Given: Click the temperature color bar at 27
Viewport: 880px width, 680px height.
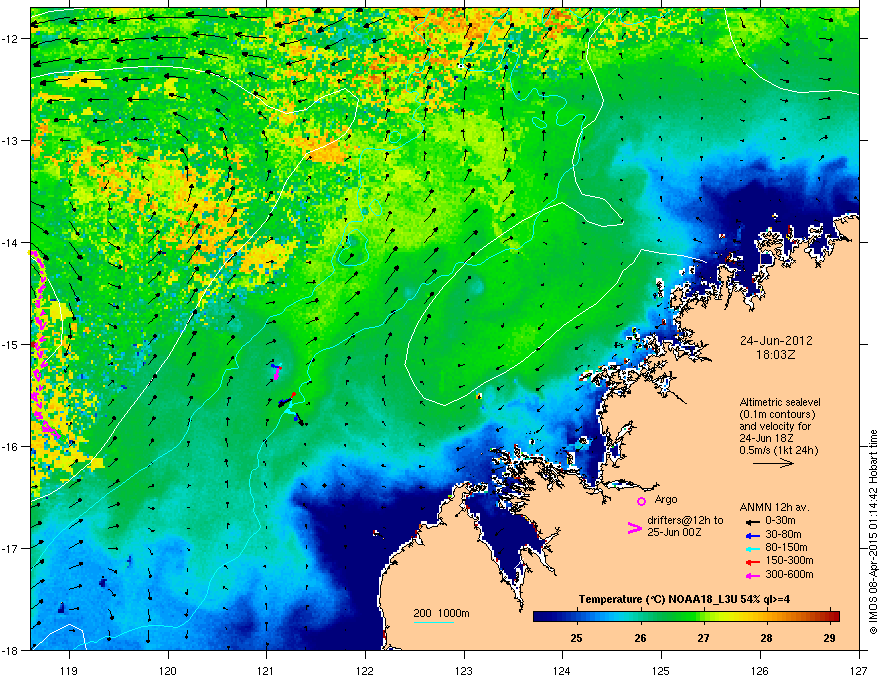Looking at the screenshot, I should point(703,617).
